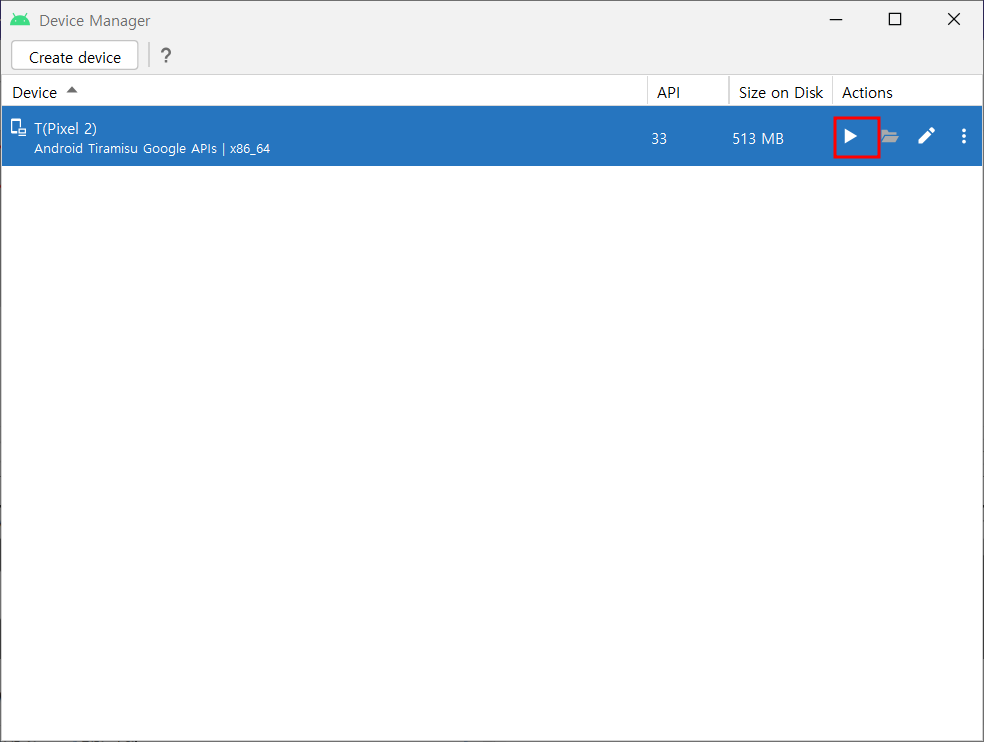Click the Create device button
Image resolution: width=984 pixels, height=742 pixels.
75,56
